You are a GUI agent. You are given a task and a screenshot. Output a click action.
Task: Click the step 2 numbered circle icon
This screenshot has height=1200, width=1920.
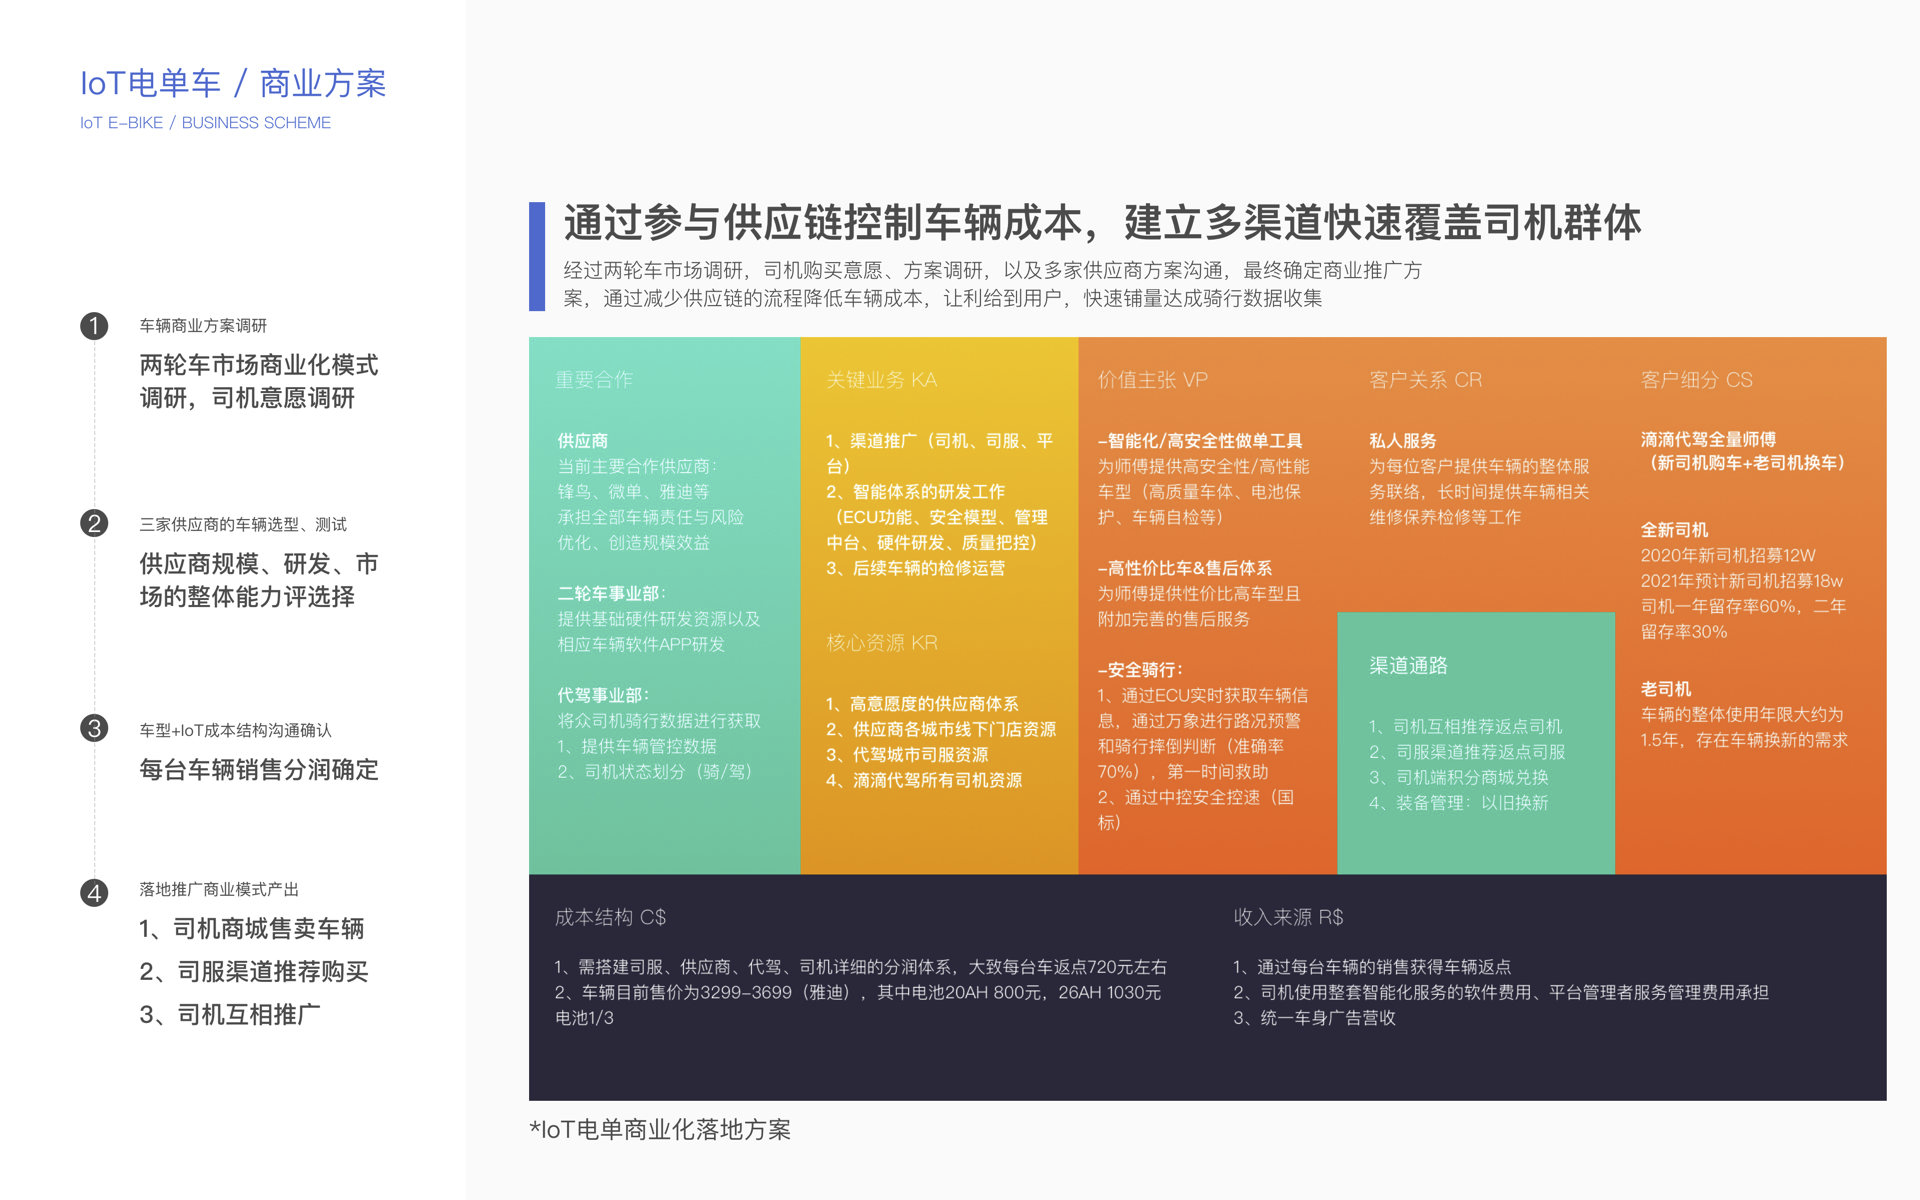point(94,524)
